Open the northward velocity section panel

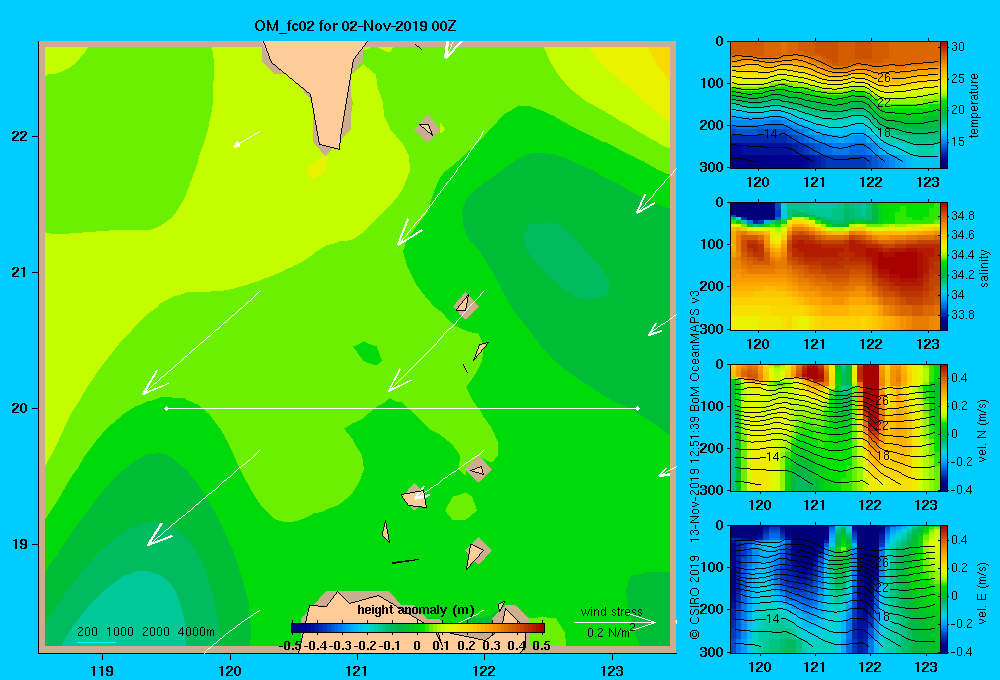click(834, 427)
